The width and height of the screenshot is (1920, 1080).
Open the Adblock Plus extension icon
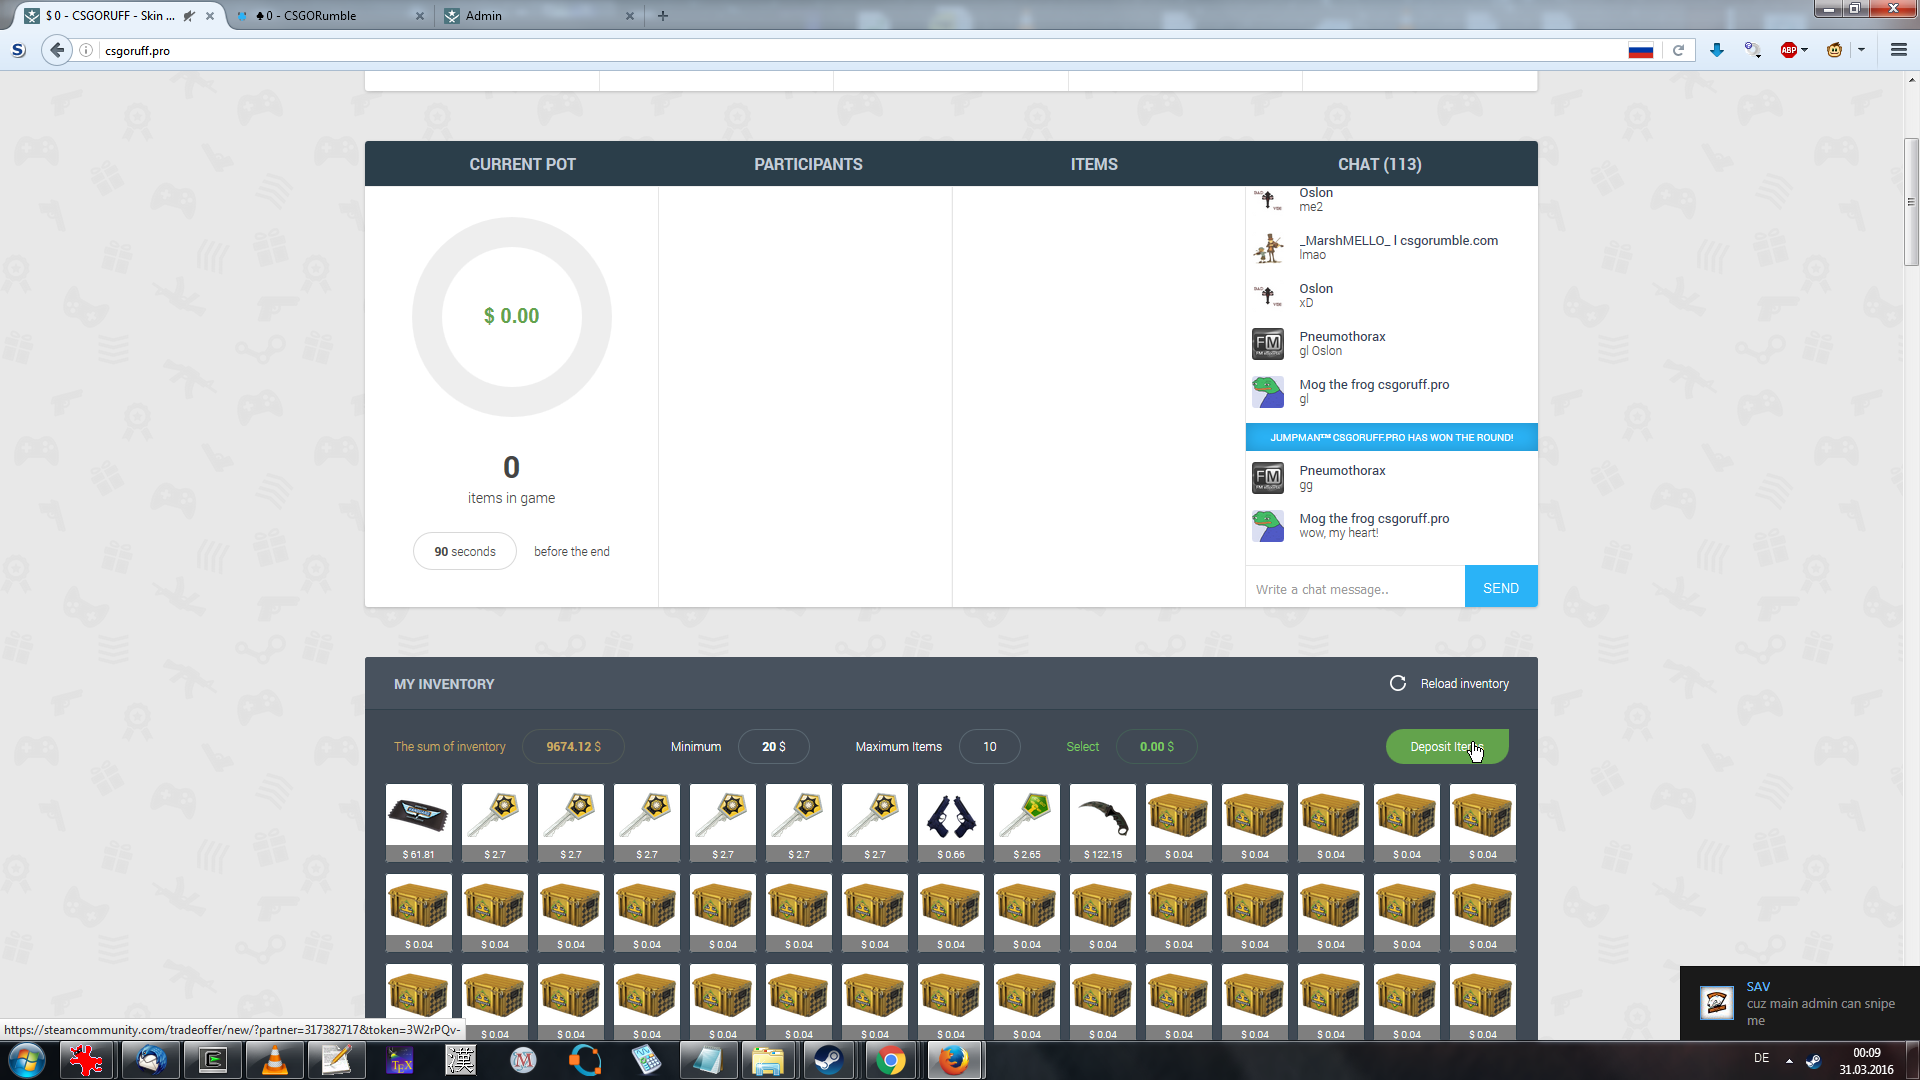point(1788,50)
